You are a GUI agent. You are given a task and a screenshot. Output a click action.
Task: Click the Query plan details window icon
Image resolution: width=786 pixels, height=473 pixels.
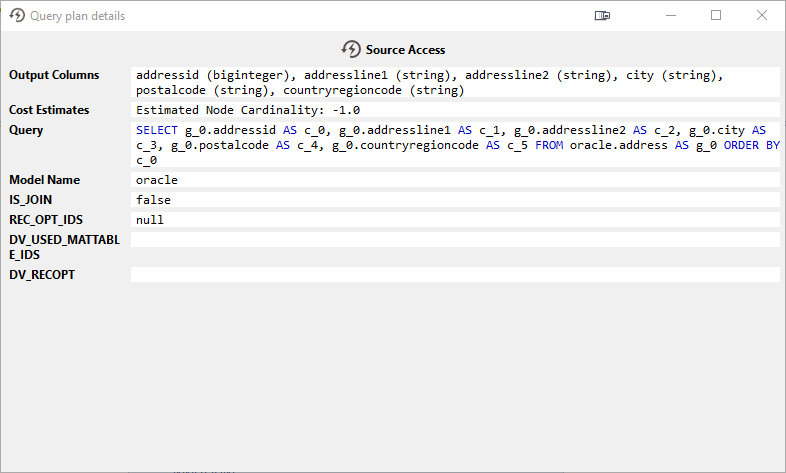coord(17,16)
